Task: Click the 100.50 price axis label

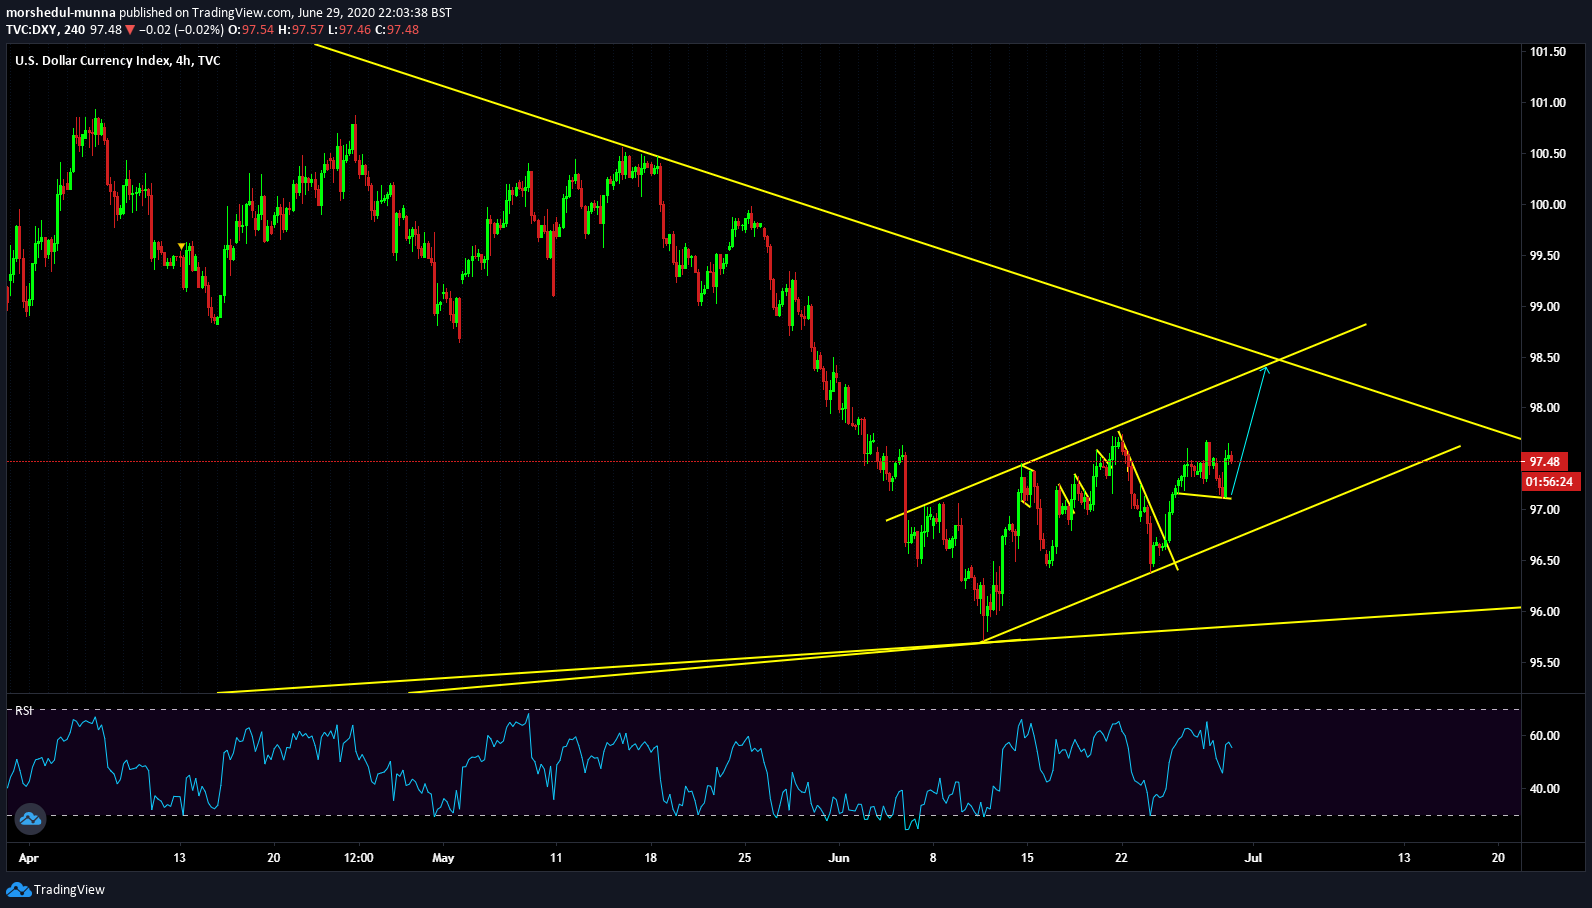Action: [x=1548, y=154]
